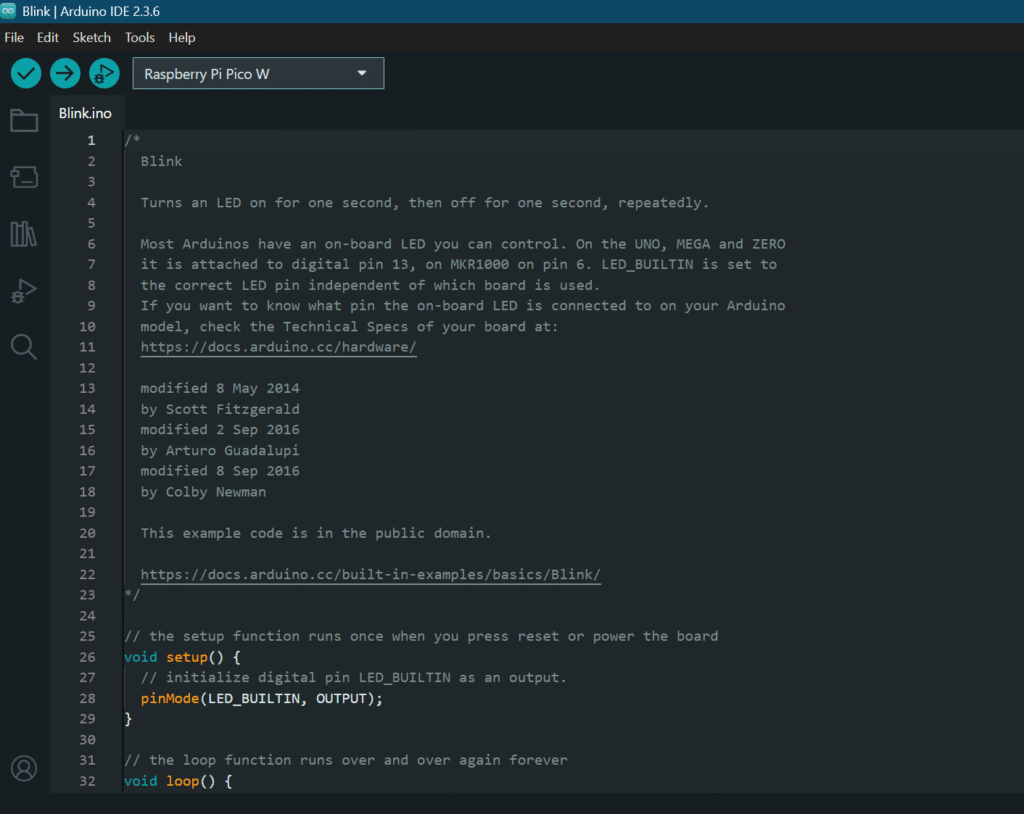Follow the built-in-examples Blink docs link

pos(370,574)
